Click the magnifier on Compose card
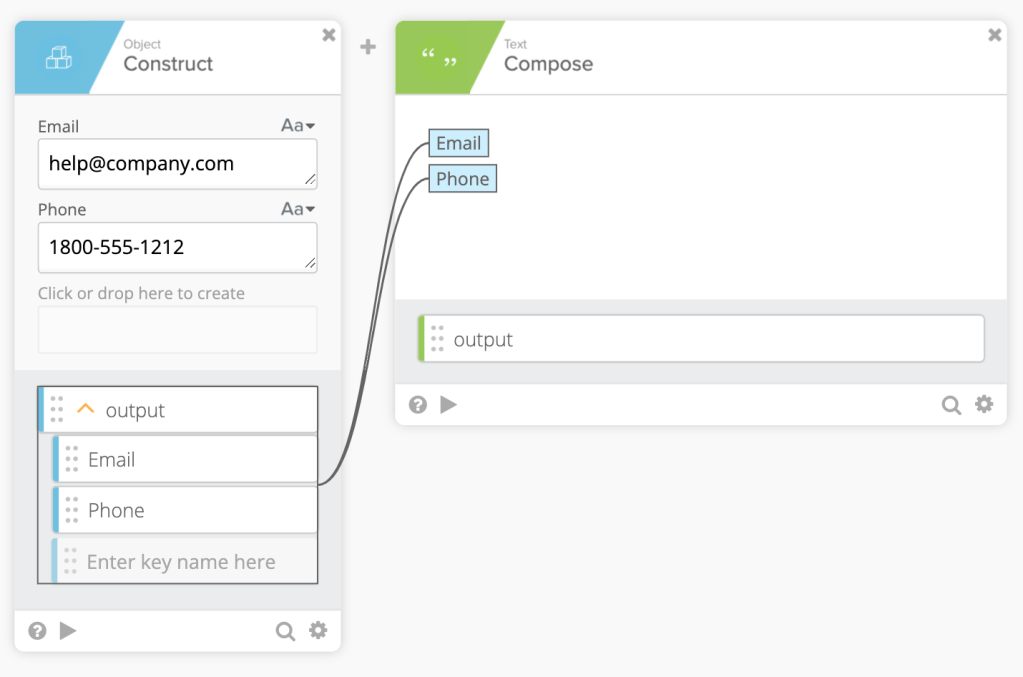Screen dimensions: 1023x677 click(951, 405)
